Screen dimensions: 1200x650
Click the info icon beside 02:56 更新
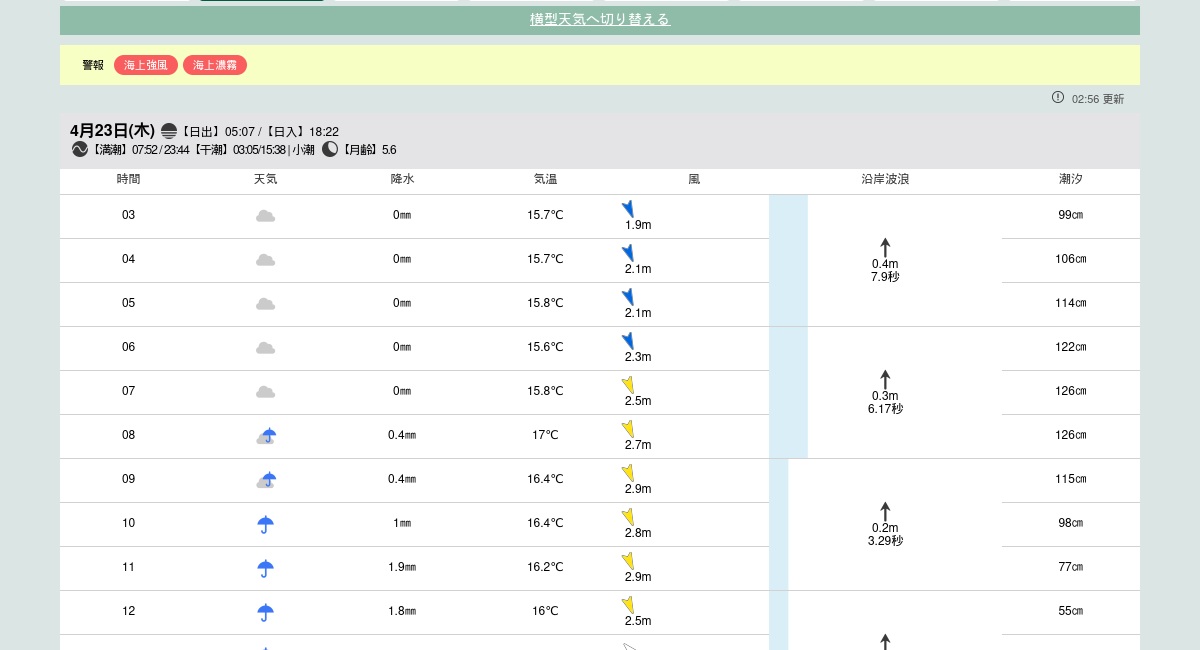(x=1058, y=97)
